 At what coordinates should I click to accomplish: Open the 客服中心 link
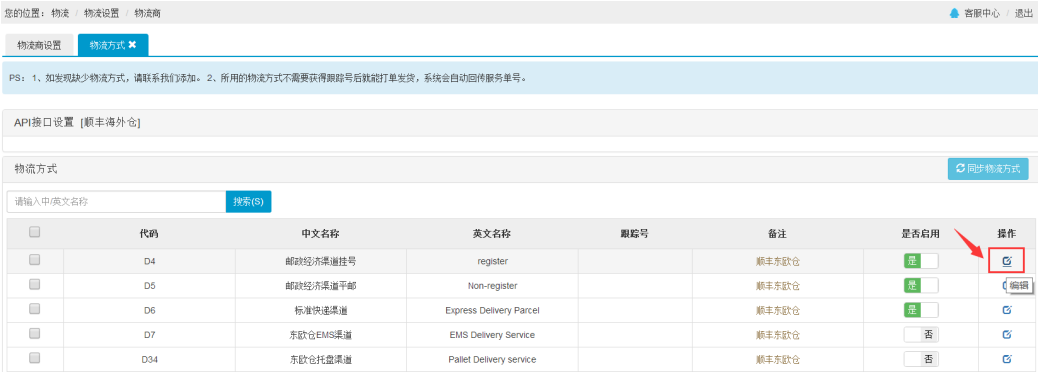pyautogui.click(x=982, y=13)
